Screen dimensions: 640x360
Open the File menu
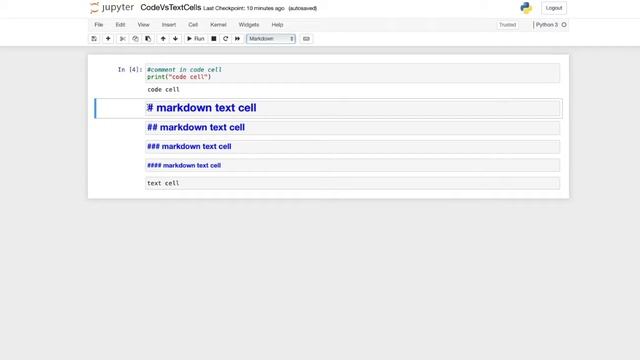coord(99,25)
